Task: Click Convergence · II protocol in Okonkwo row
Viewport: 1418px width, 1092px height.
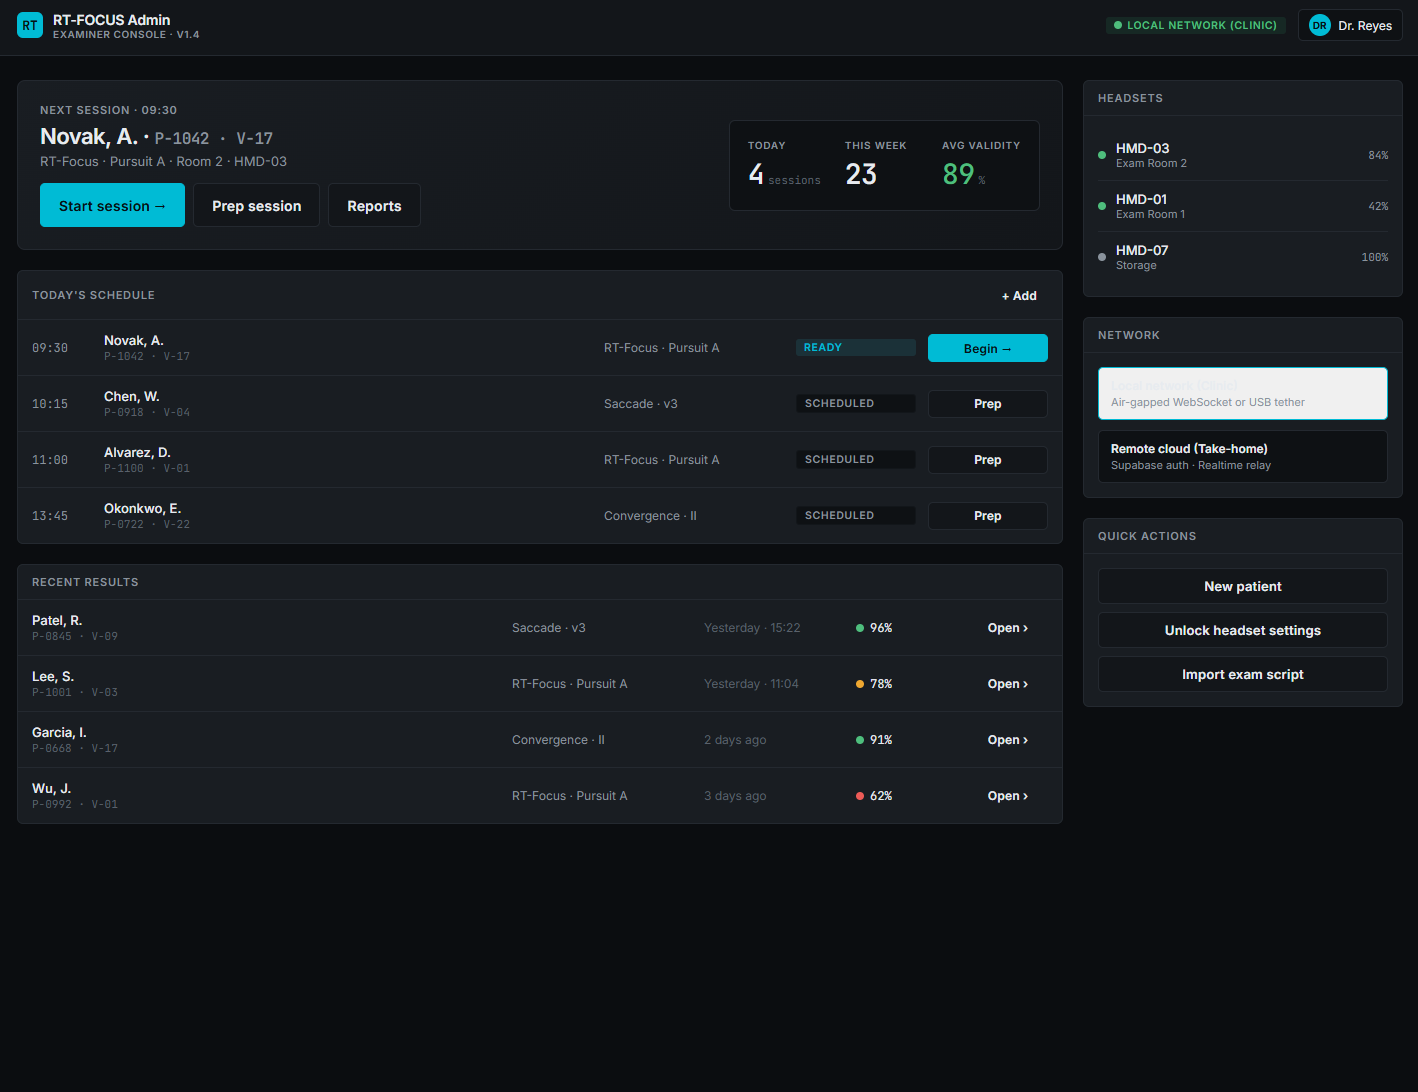Action: click(x=650, y=516)
